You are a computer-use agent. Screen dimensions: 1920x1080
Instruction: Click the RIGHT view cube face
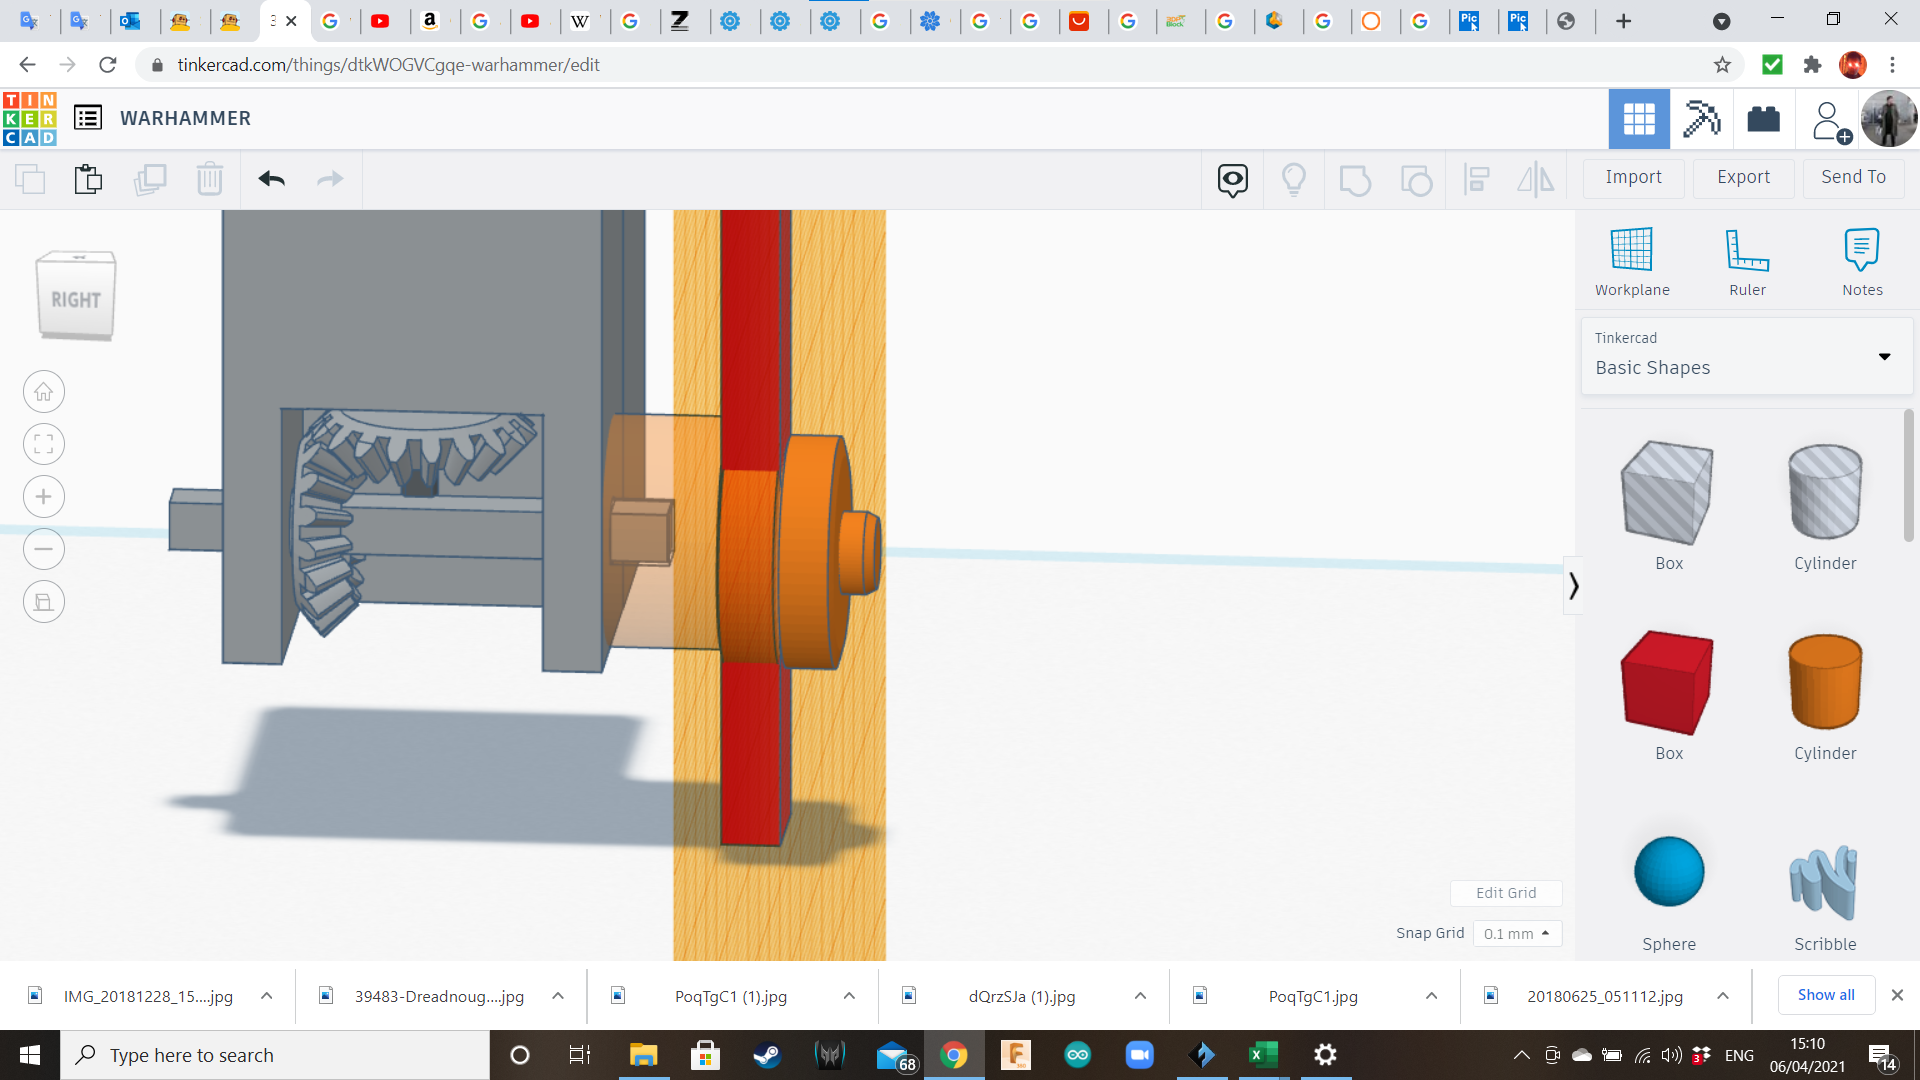(76, 299)
